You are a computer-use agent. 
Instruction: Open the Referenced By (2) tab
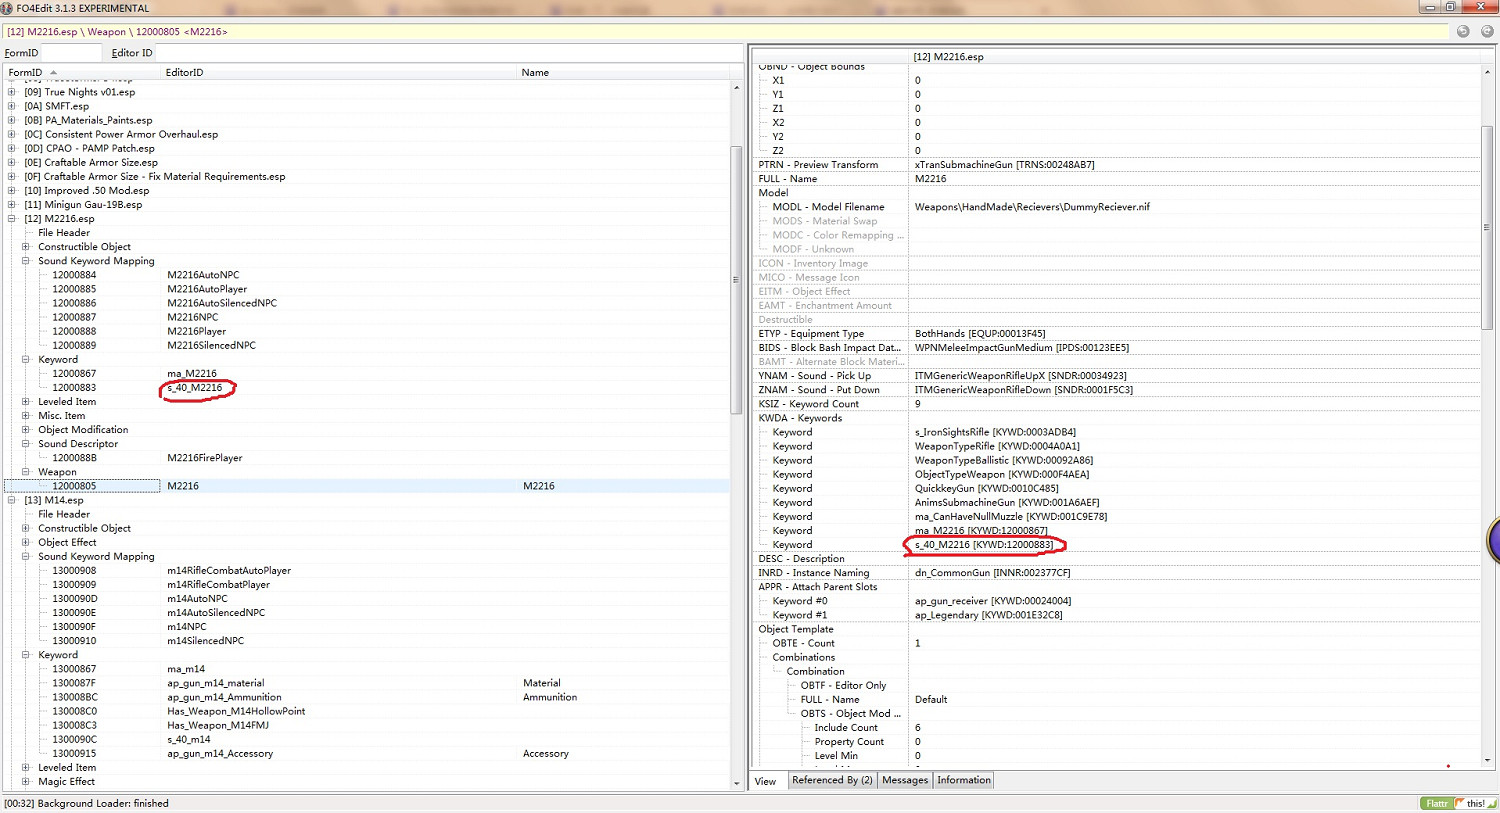pyautogui.click(x=831, y=780)
